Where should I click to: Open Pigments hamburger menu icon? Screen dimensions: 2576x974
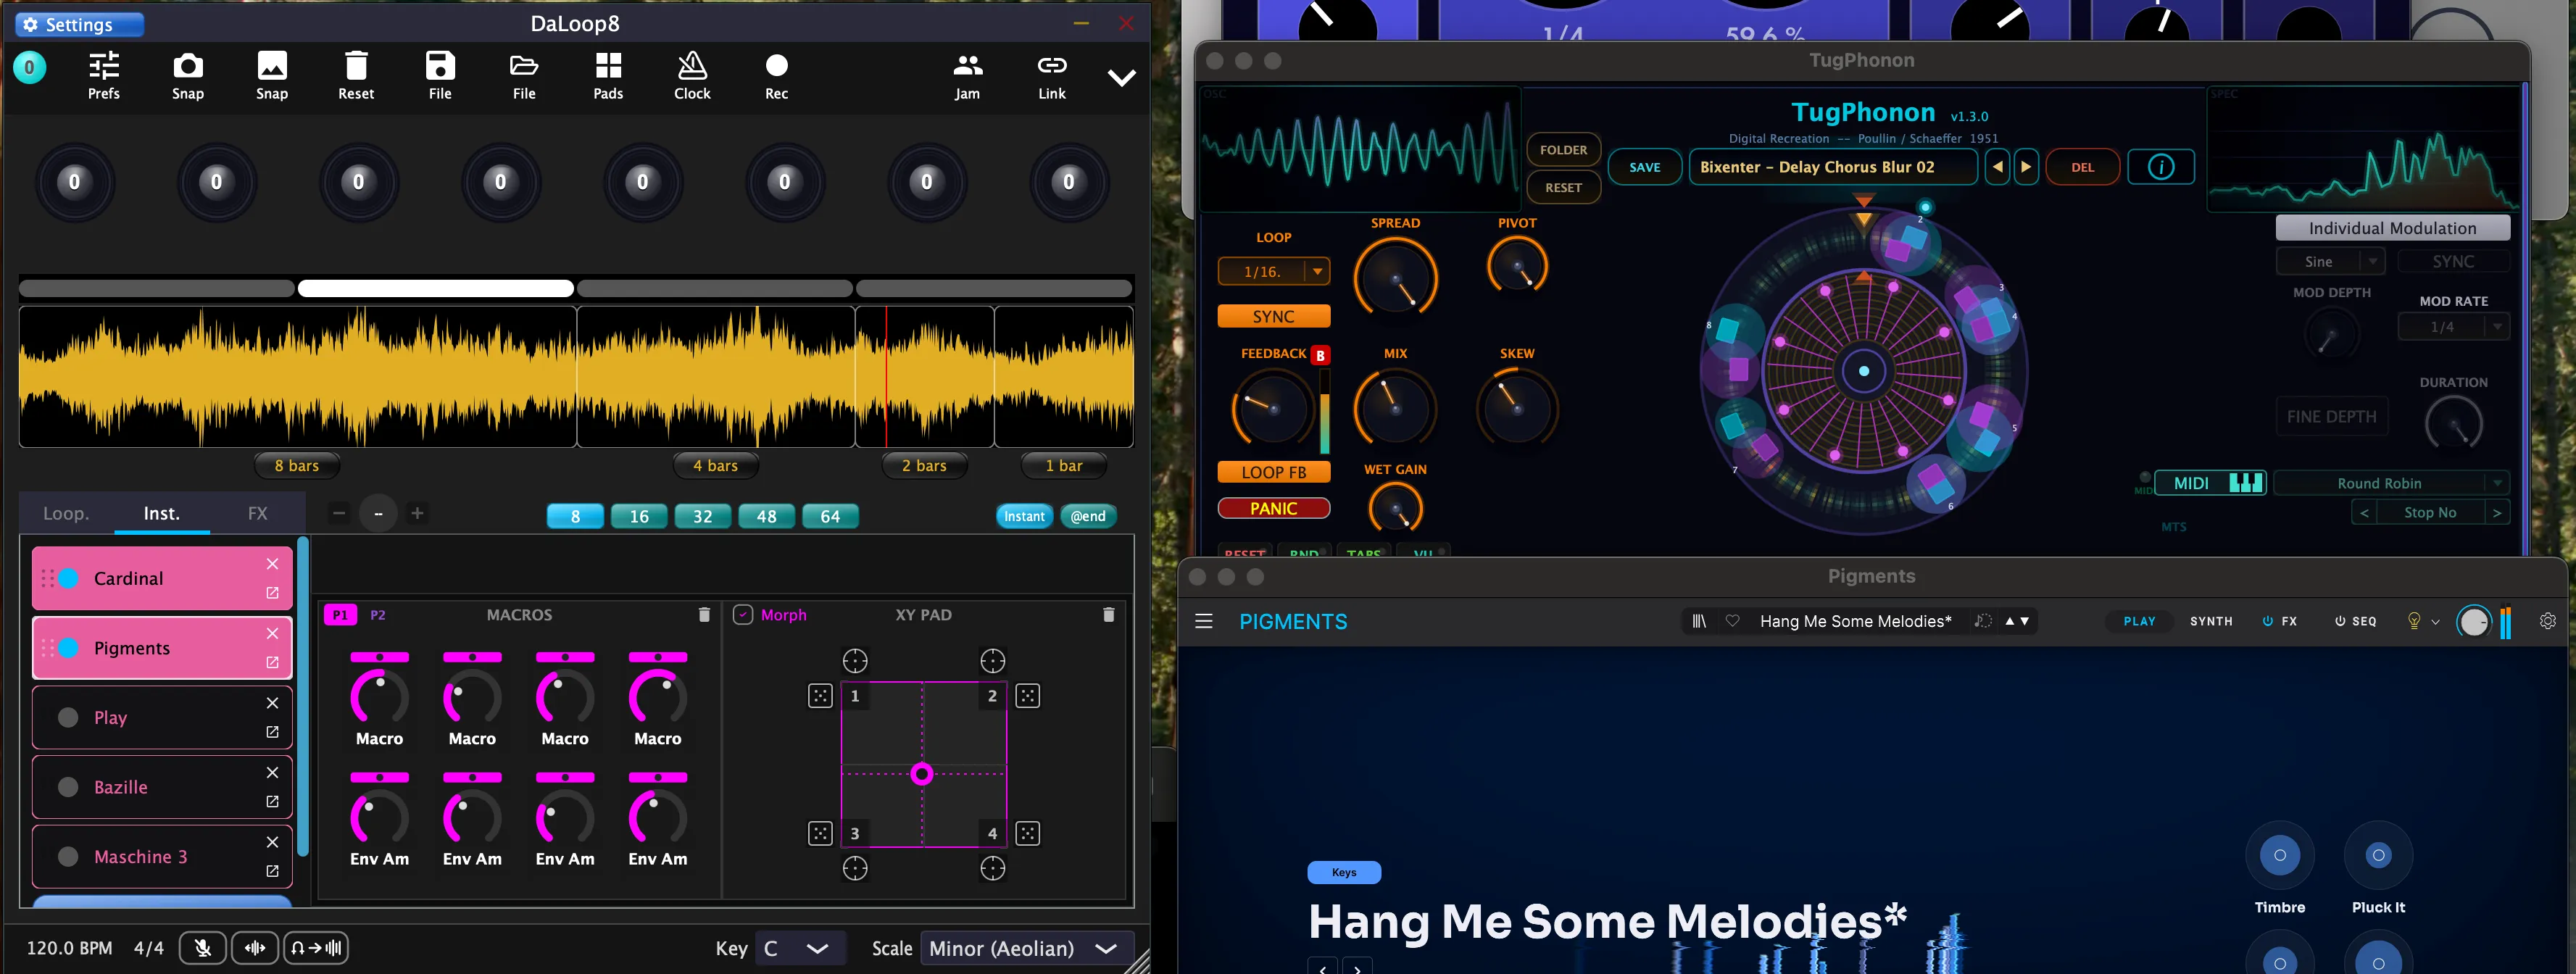1204,621
